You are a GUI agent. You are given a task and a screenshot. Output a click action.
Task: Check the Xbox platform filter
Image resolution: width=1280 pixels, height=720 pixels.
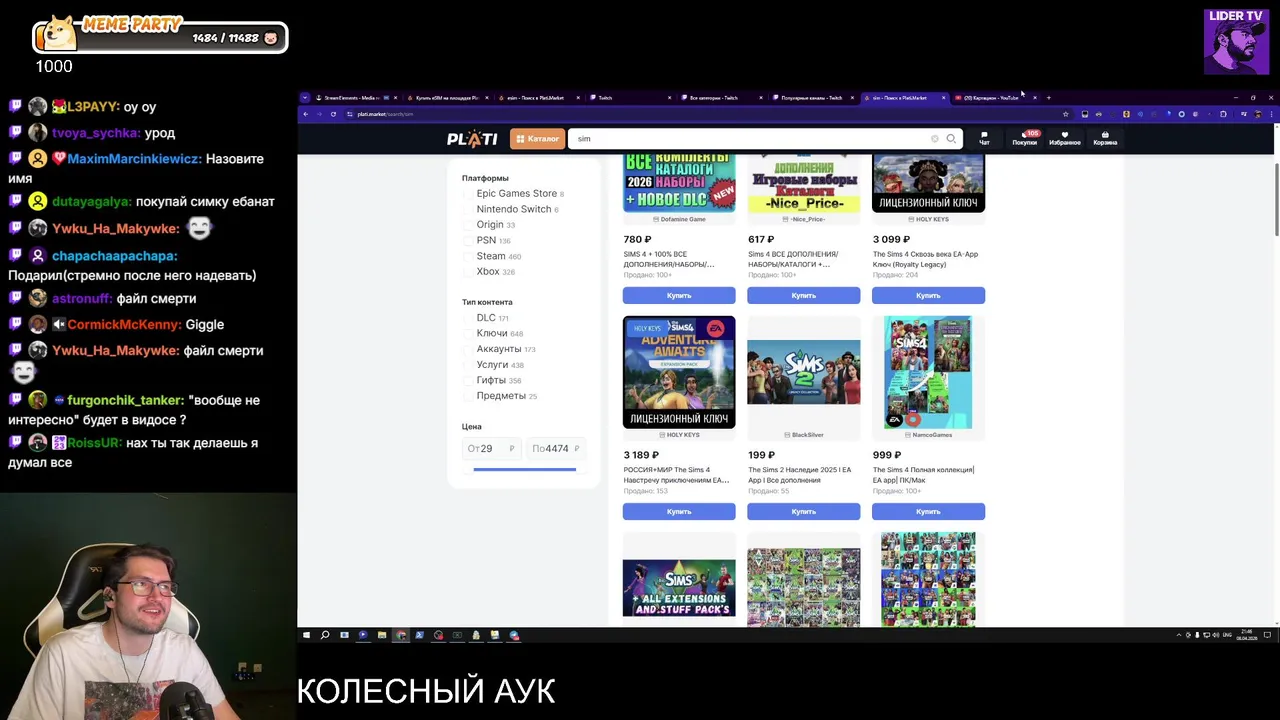[x=469, y=272]
